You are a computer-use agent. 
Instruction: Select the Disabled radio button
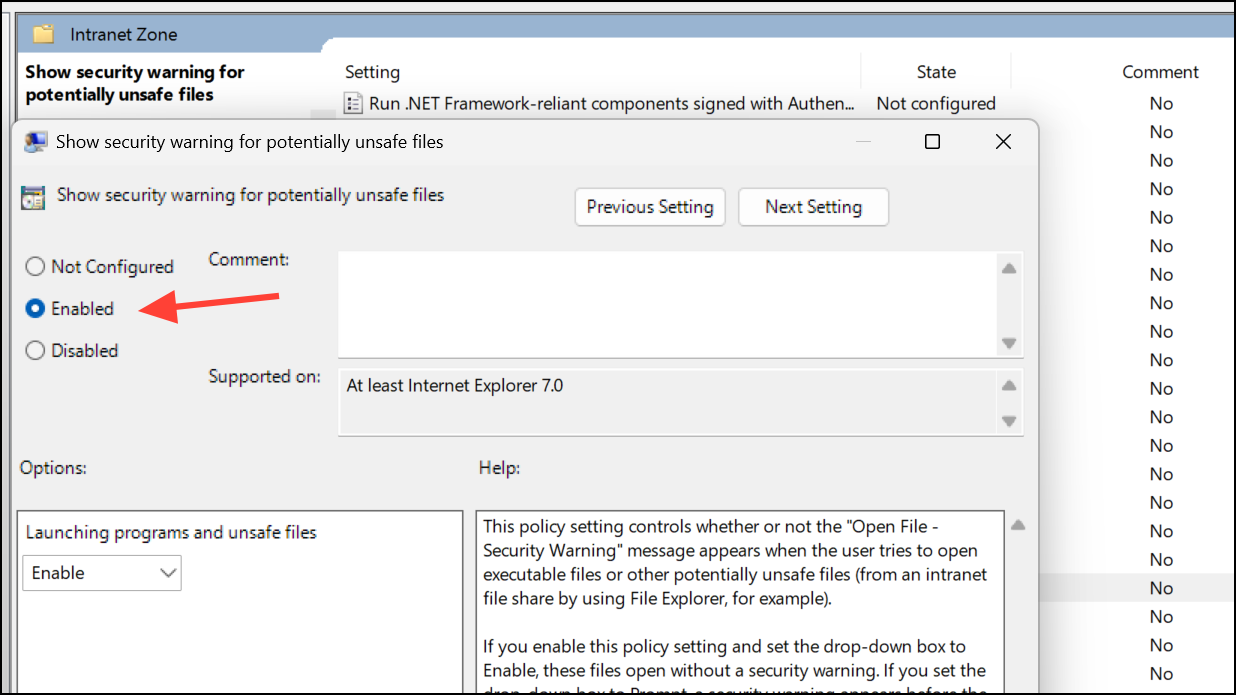click(x=35, y=351)
